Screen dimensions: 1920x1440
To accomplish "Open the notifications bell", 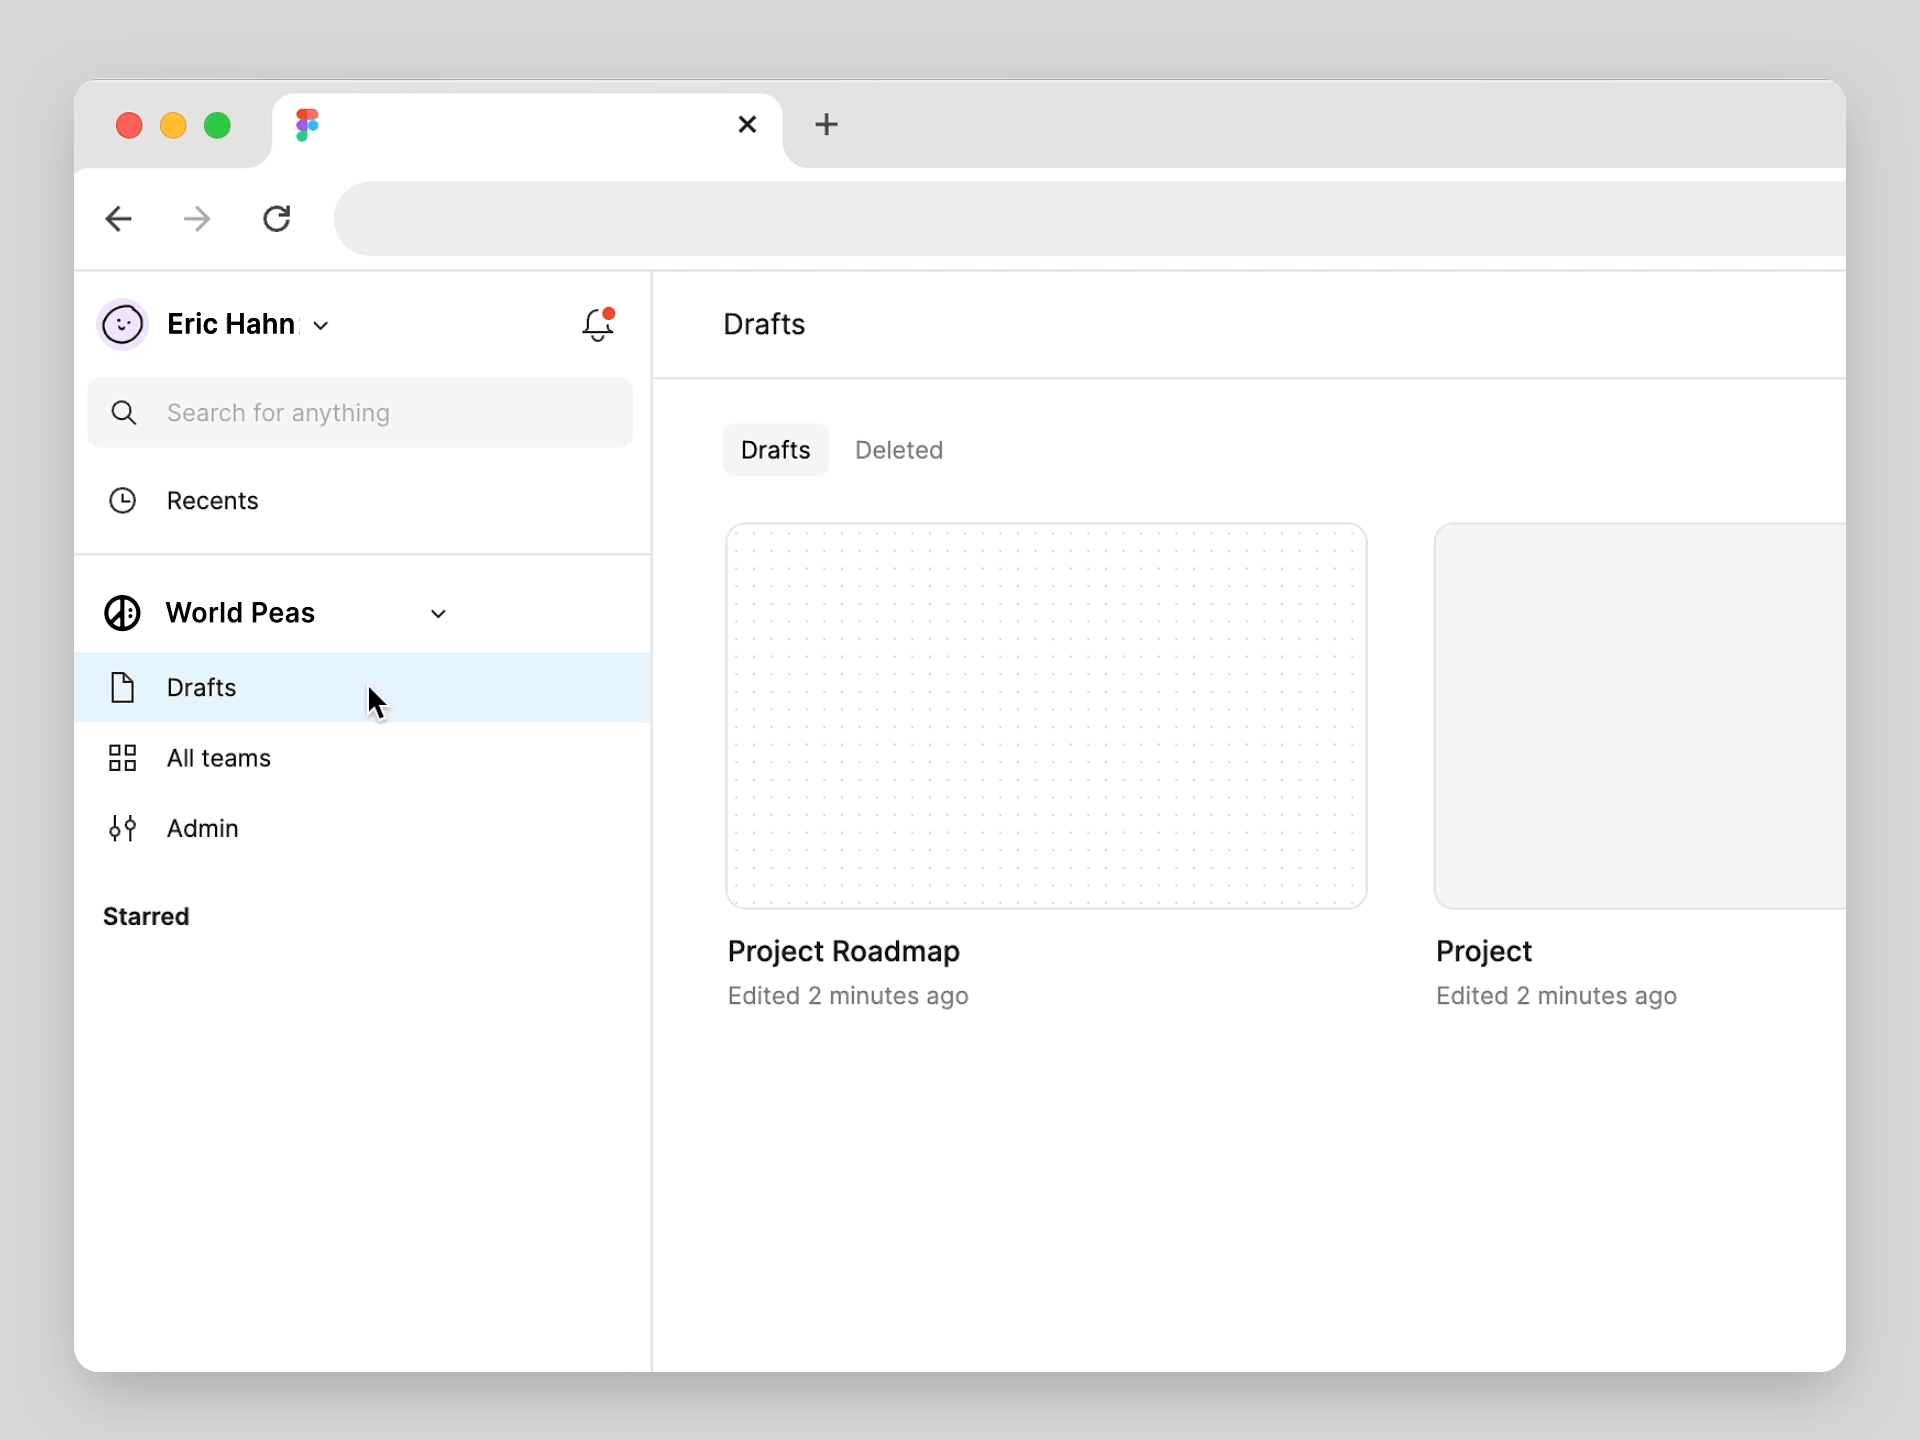I will [x=598, y=324].
